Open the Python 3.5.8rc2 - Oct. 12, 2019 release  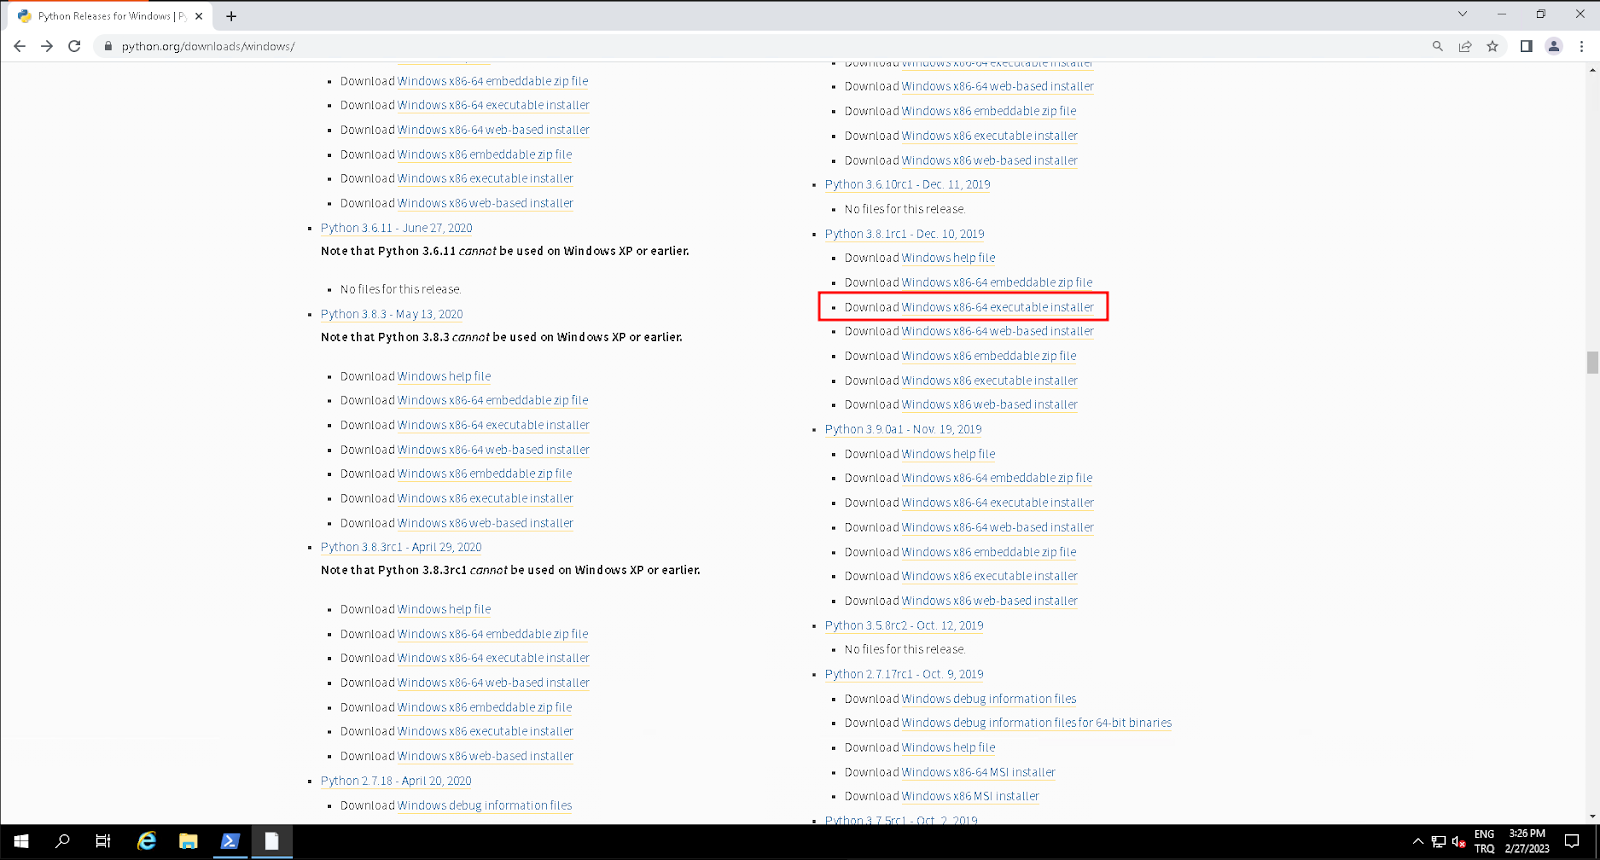point(904,625)
